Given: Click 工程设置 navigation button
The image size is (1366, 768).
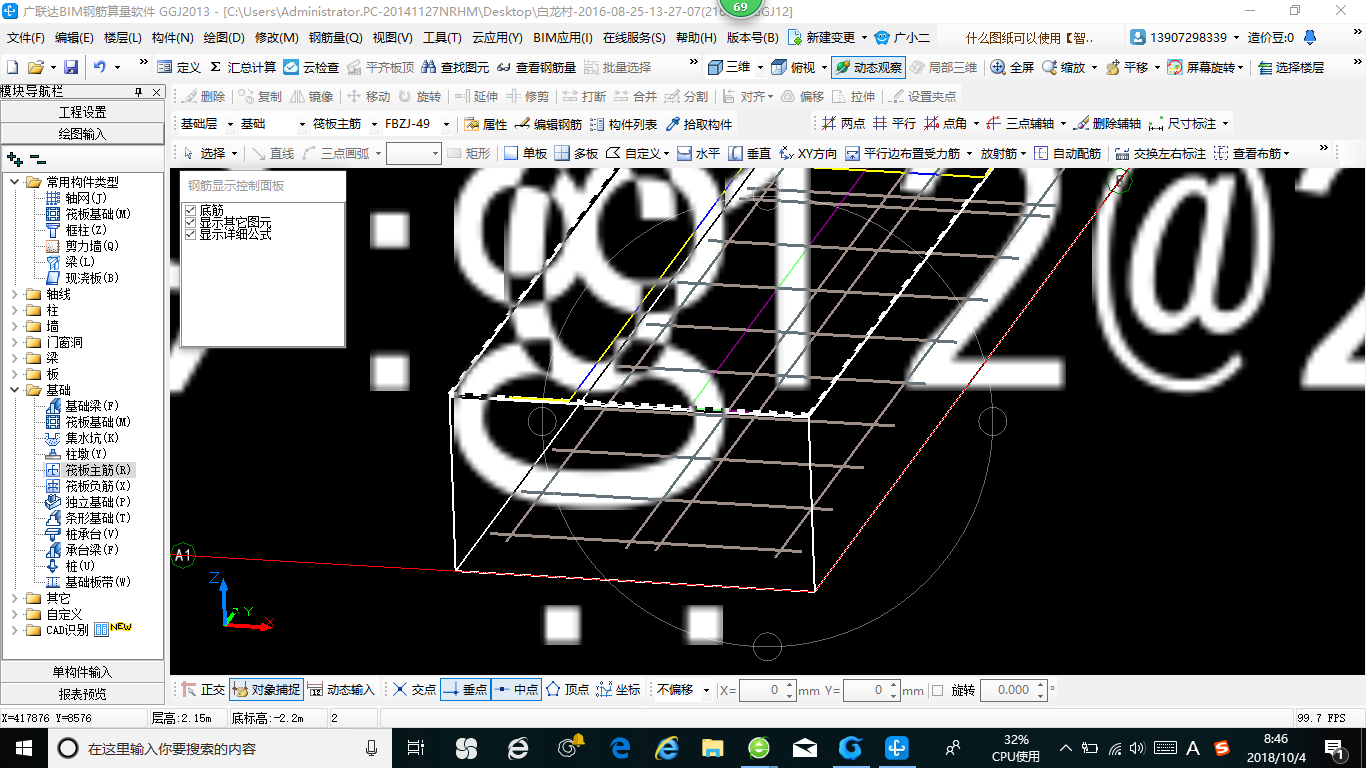Looking at the screenshot, I should 82,112.
